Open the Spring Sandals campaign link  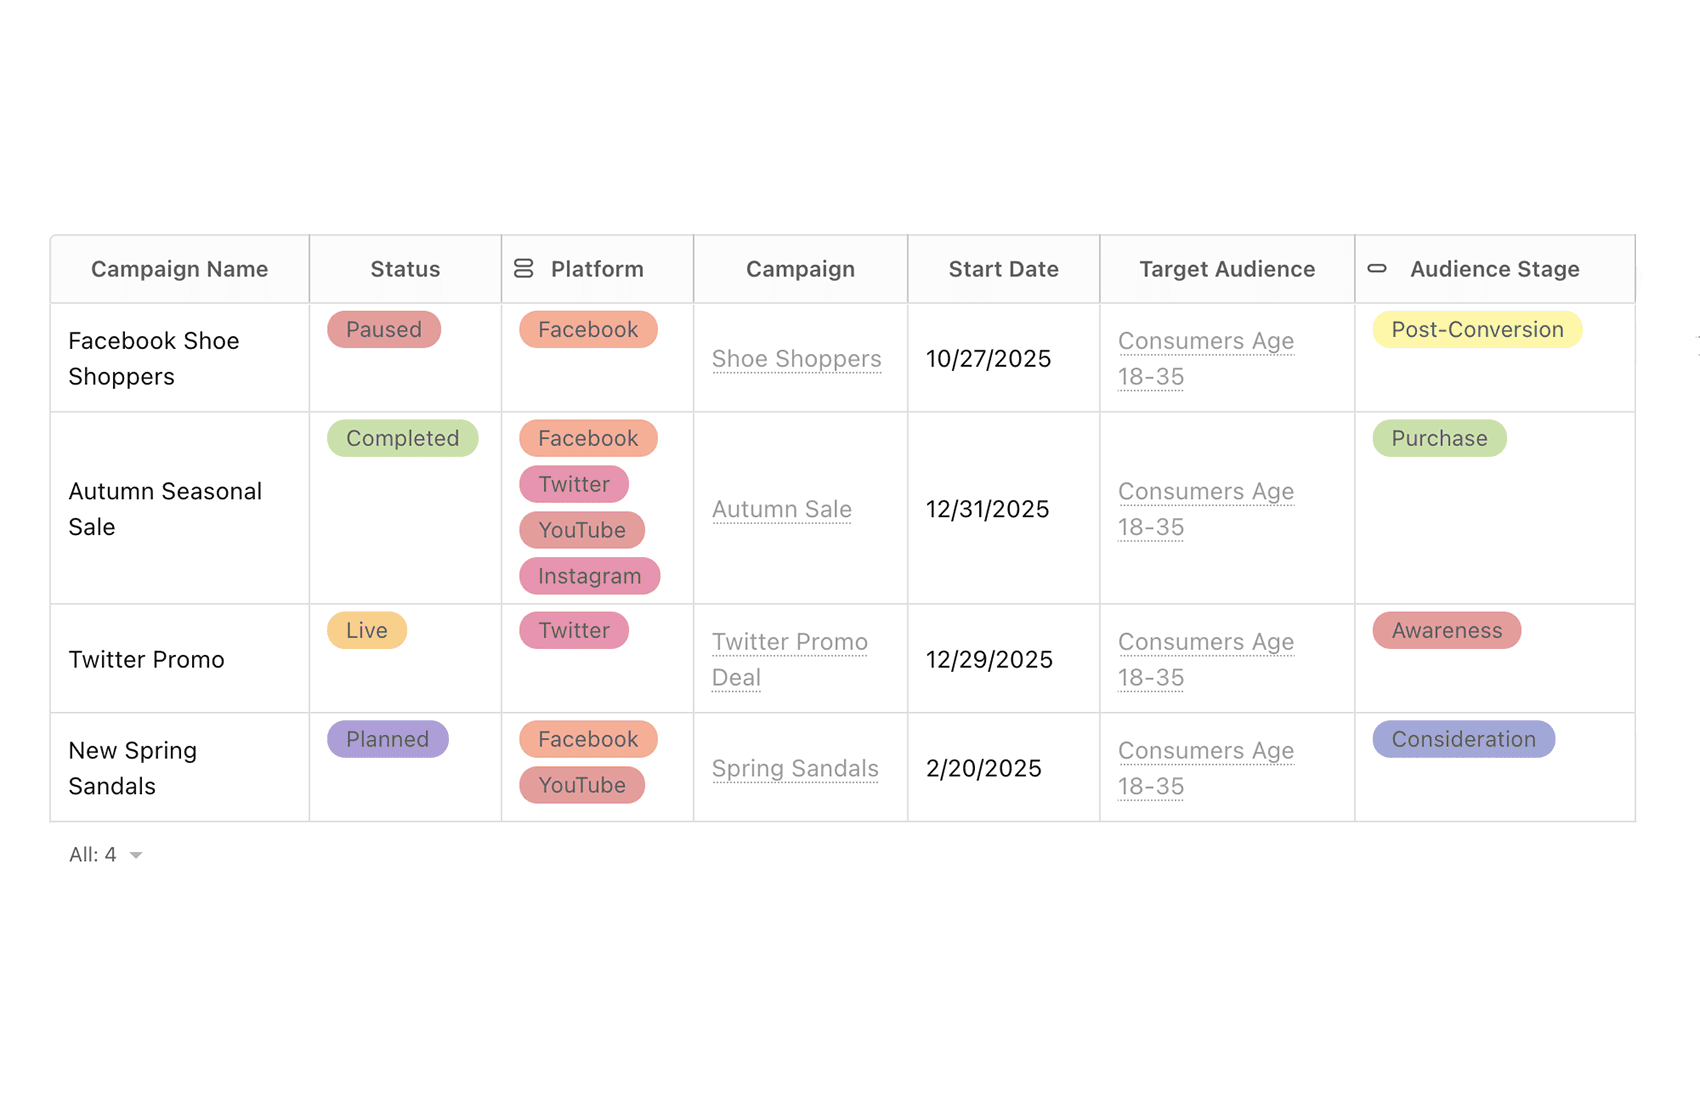coord(794,768)
